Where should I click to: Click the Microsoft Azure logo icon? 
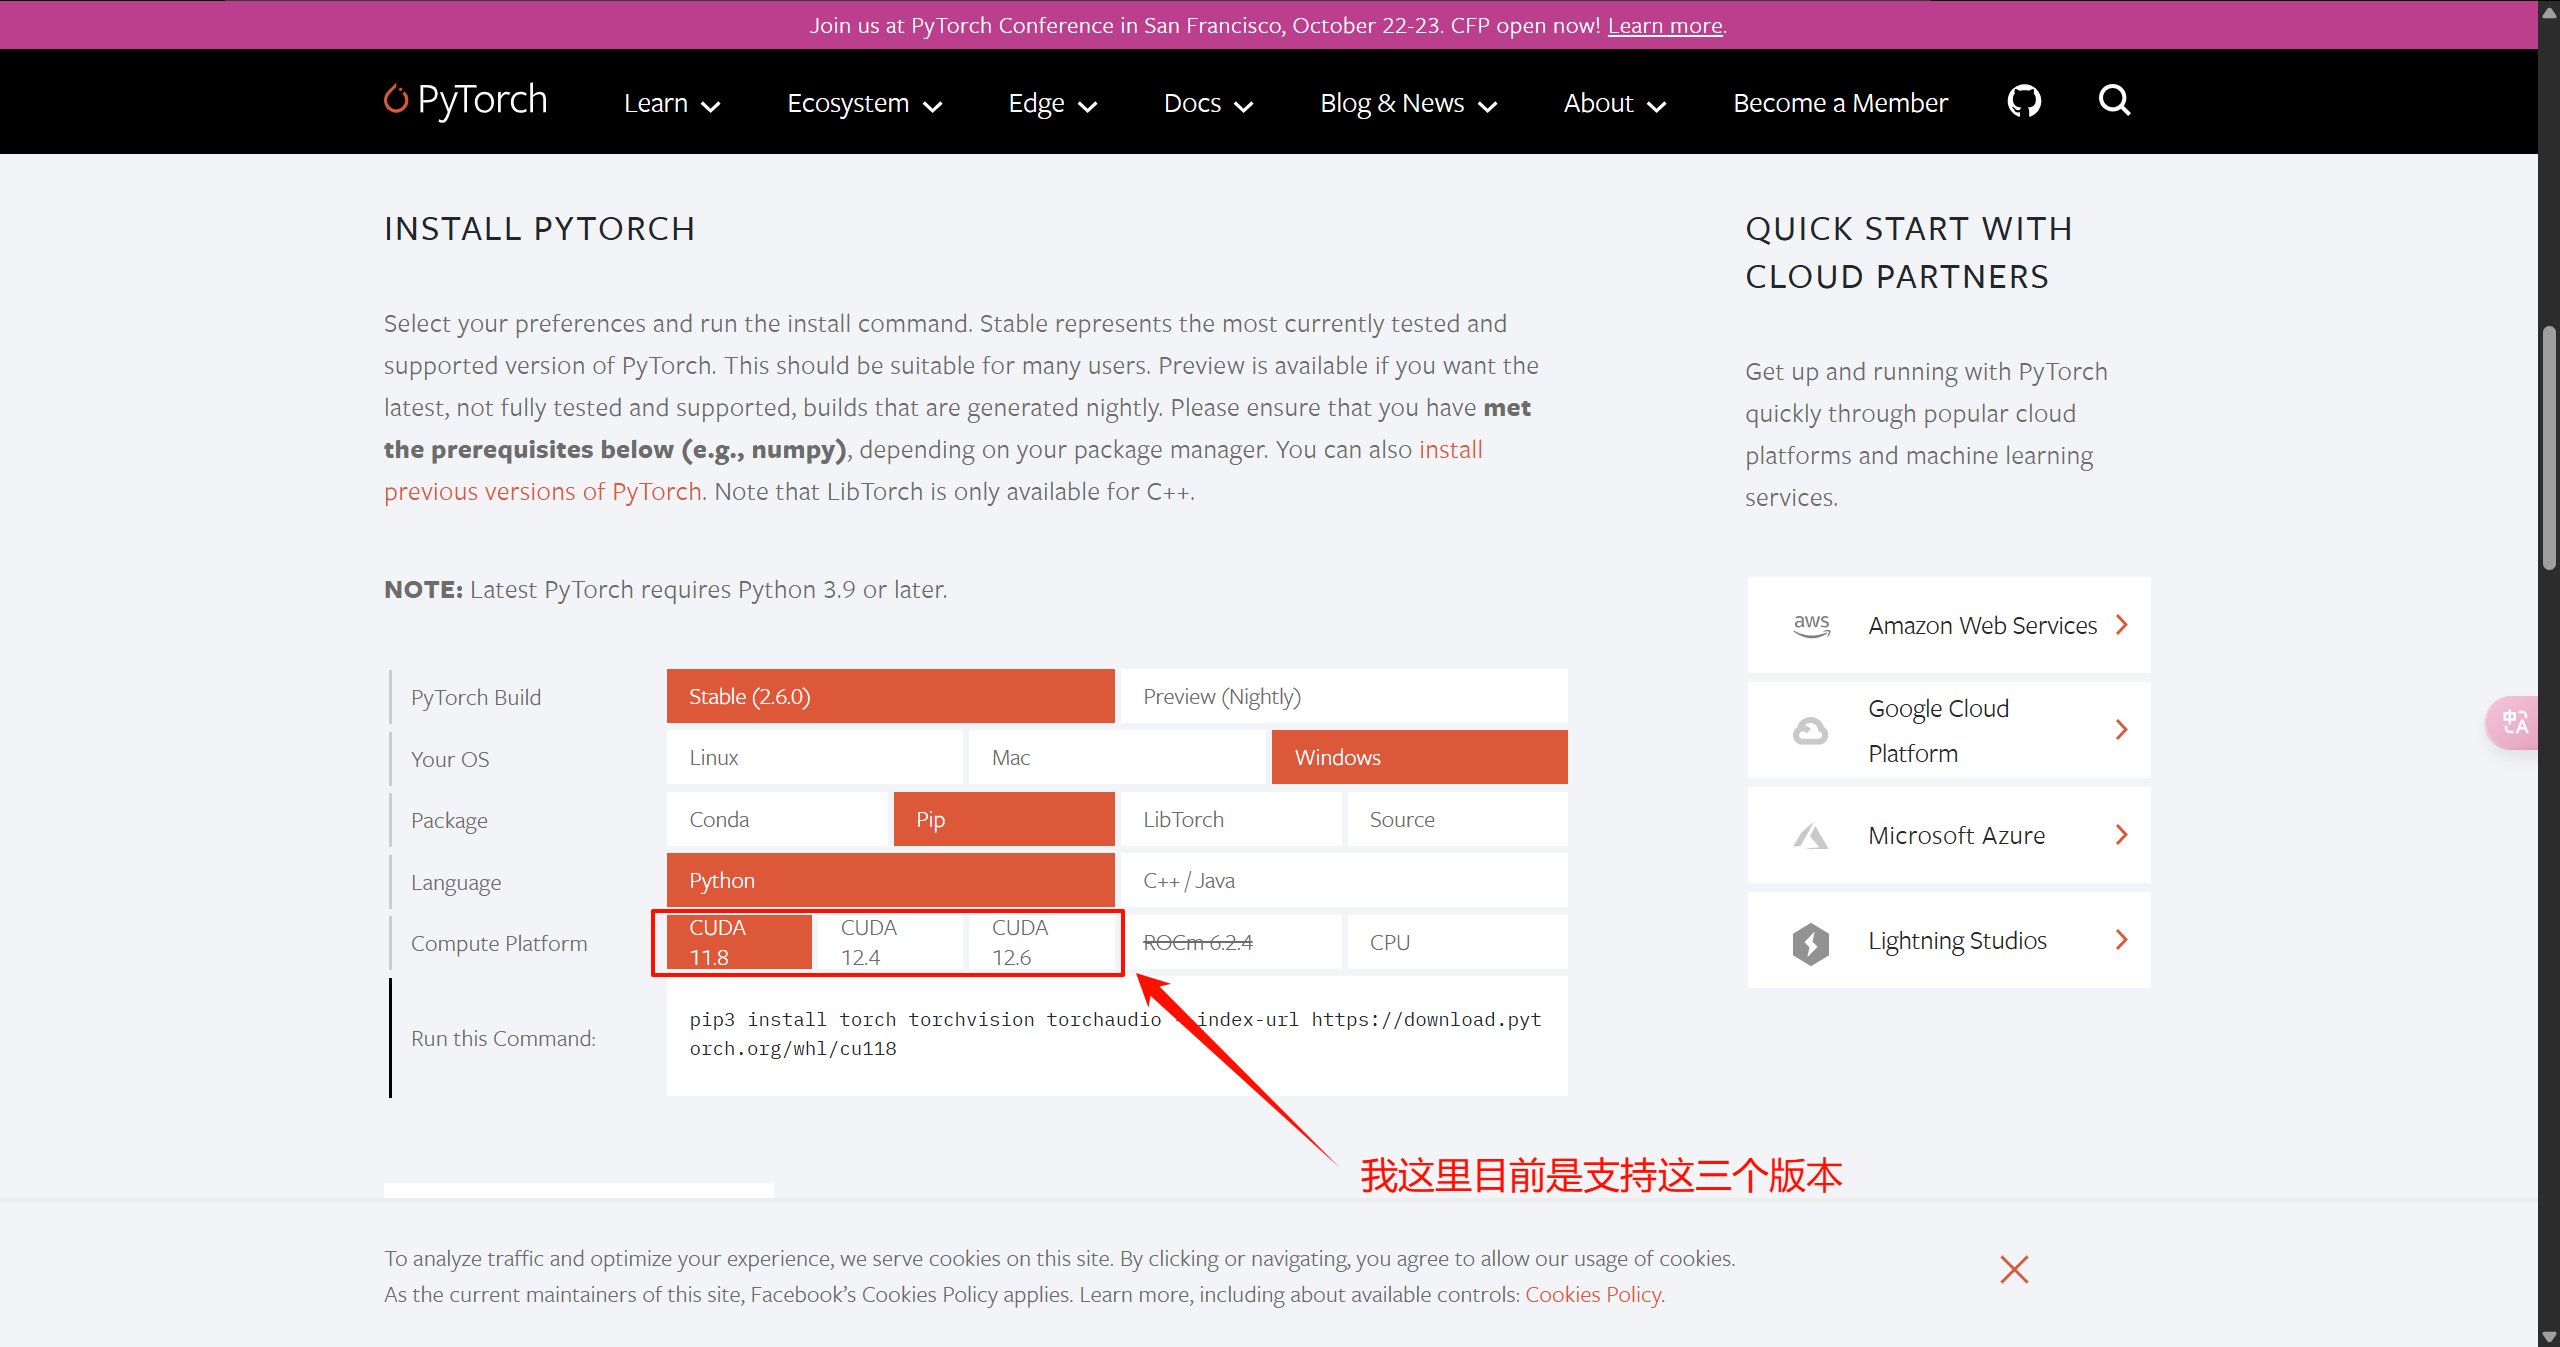tap(1811, 836)
